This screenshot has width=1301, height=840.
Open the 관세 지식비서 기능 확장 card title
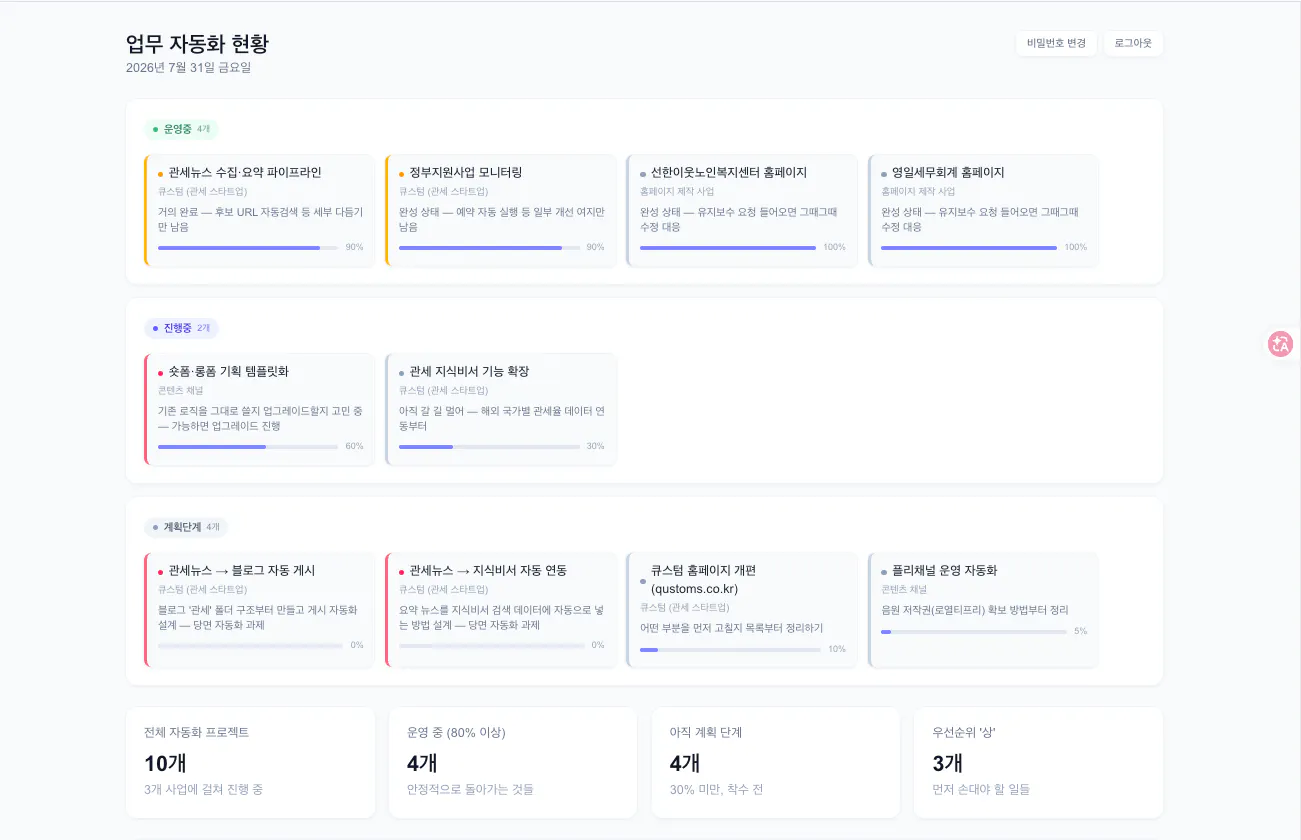coord(470,371)
